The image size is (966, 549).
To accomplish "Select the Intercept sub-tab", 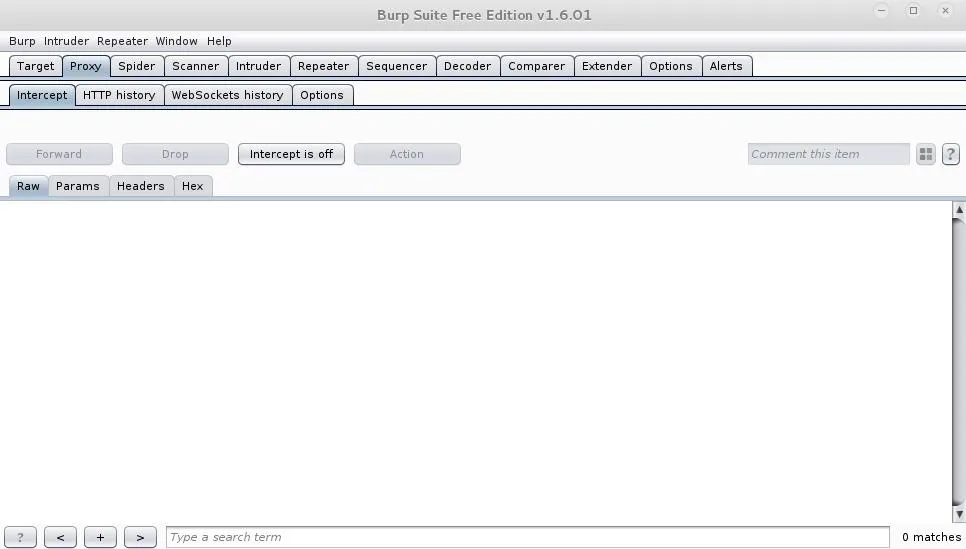I will click(x=42, y=96).
